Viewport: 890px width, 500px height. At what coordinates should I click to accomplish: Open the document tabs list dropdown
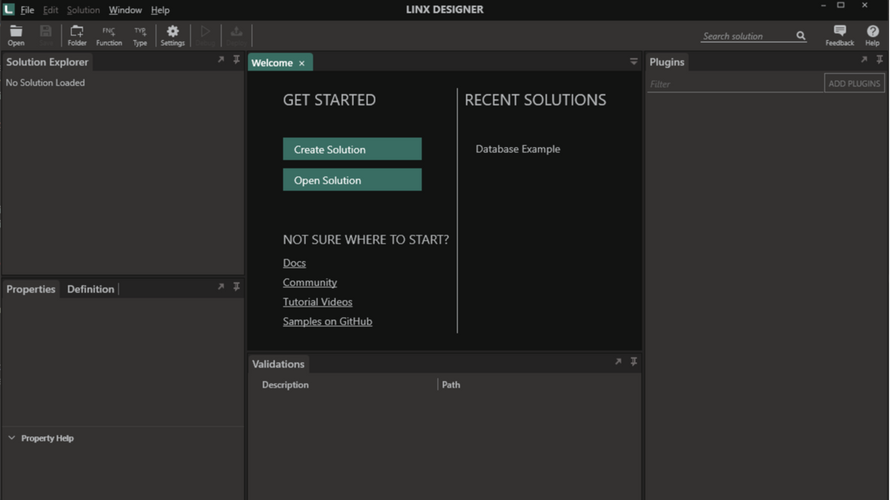(633, 61)
